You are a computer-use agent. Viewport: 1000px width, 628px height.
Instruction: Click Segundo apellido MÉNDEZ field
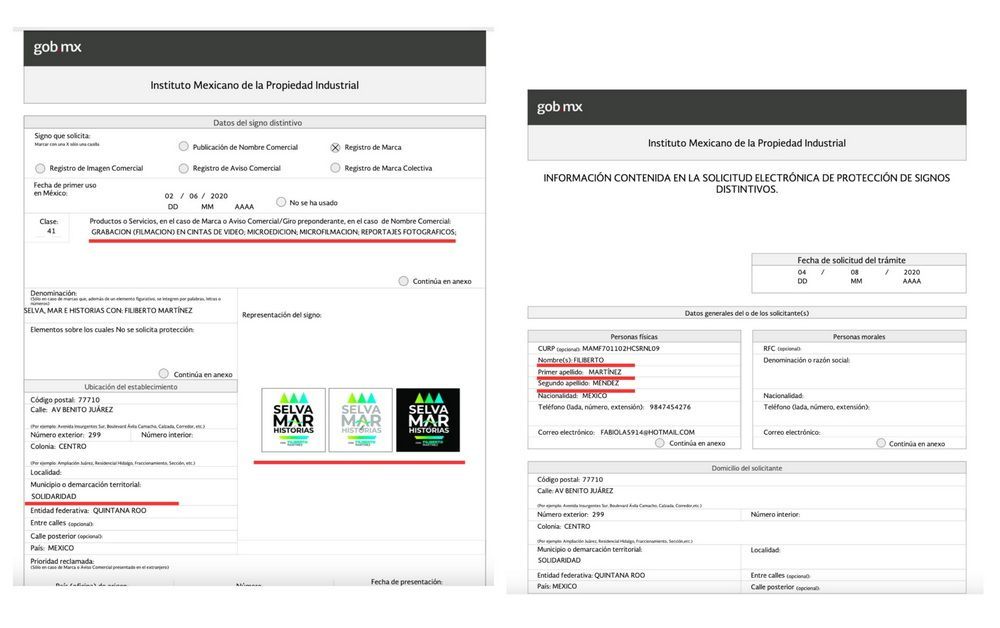[x=578, y=383]
